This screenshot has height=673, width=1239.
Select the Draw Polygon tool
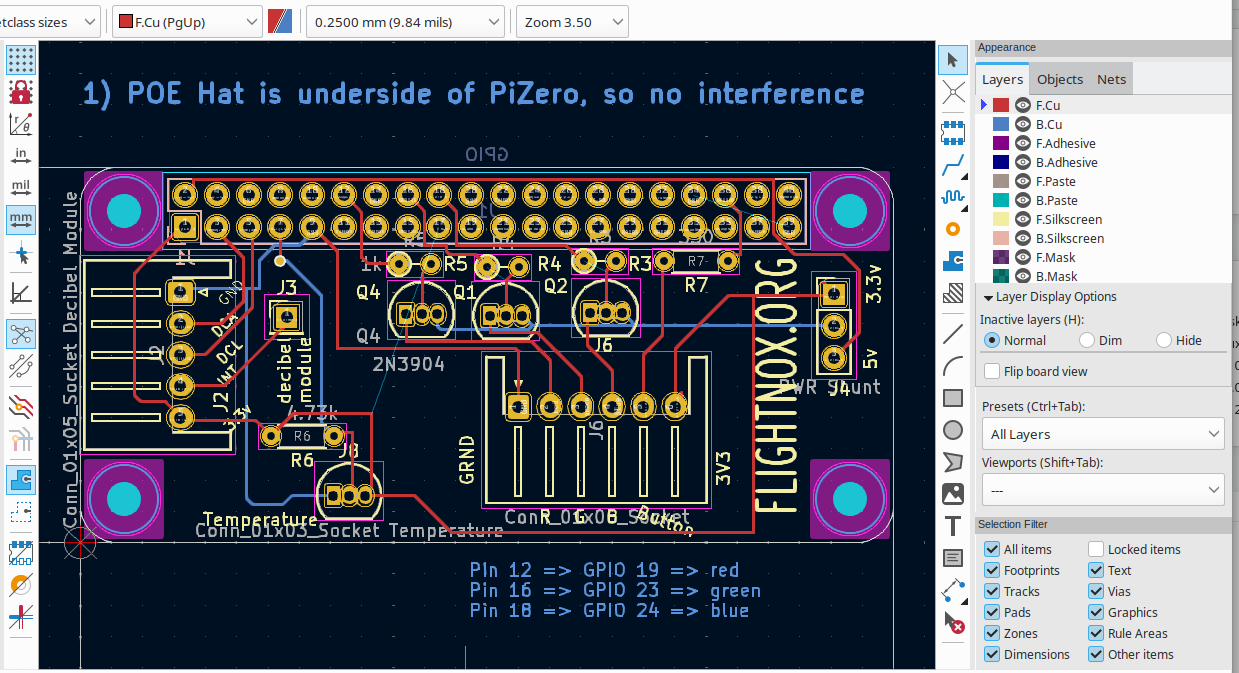953,462
